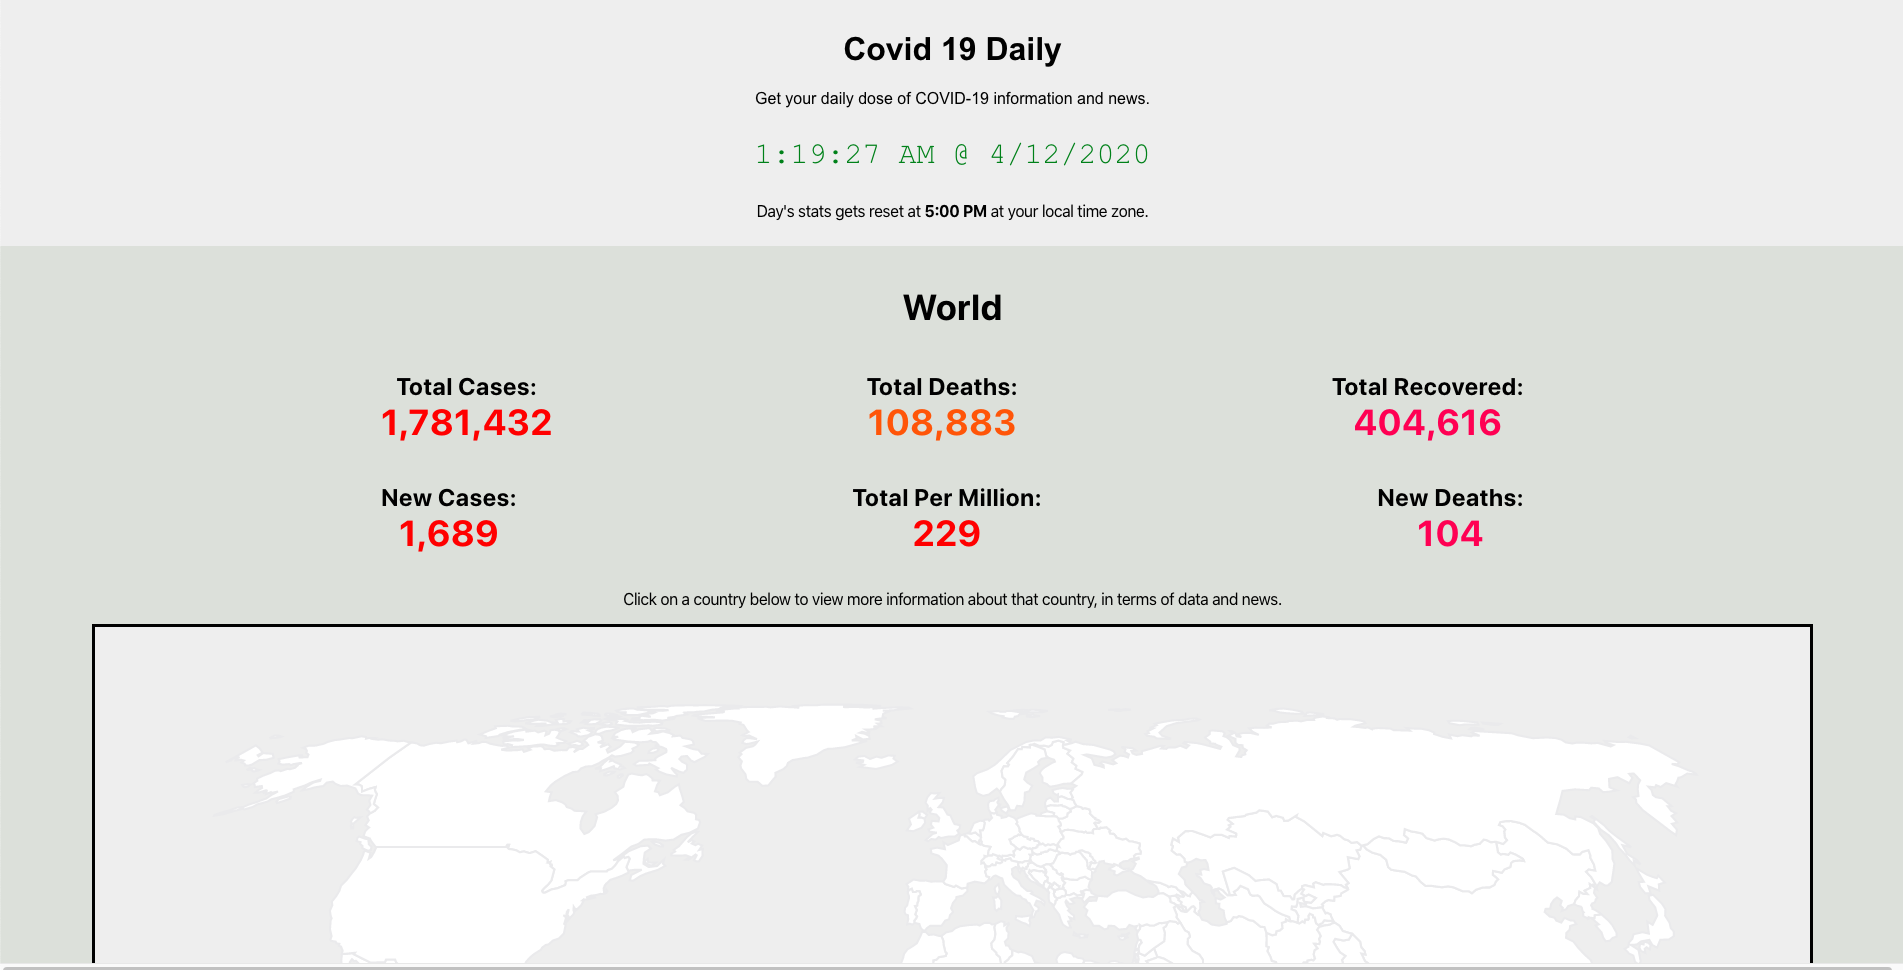The width and height of the screenshot is (1903, 970).
Task: Click the green clock timestamp
Action: [x=952, y=154]
